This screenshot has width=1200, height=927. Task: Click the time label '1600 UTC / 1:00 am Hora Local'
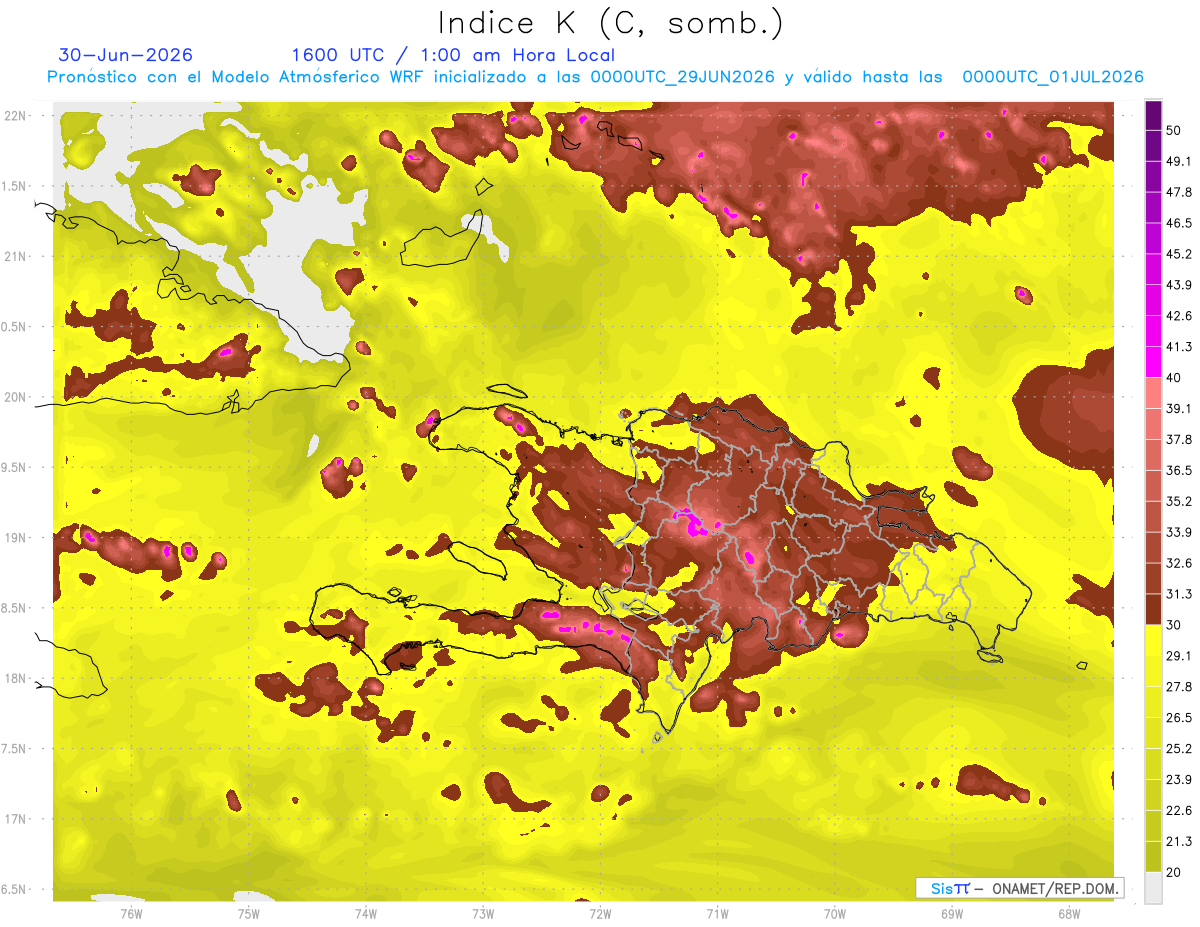(x=453, y=55)
